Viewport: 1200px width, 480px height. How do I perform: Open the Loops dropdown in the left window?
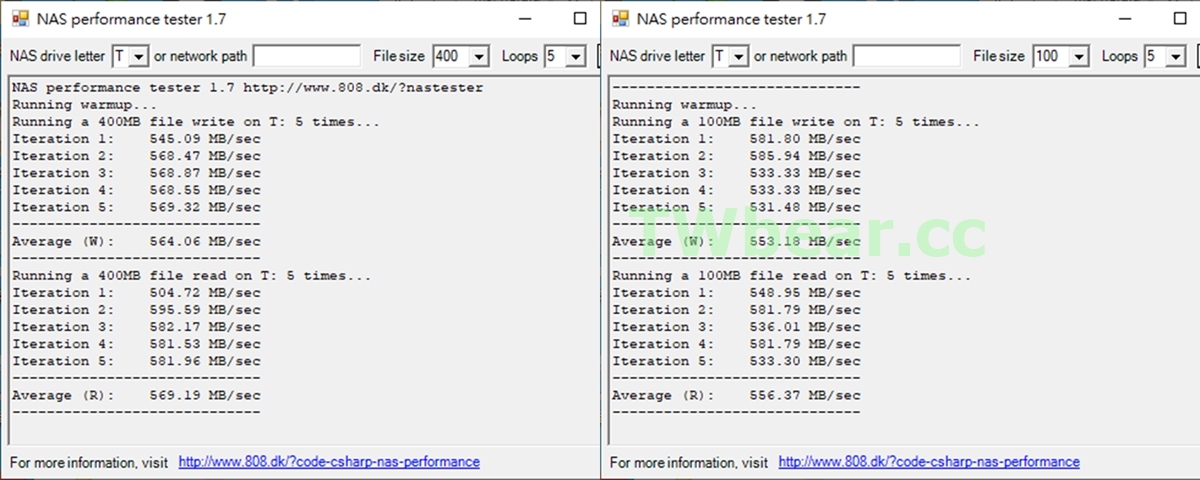[x=575, y=57]
